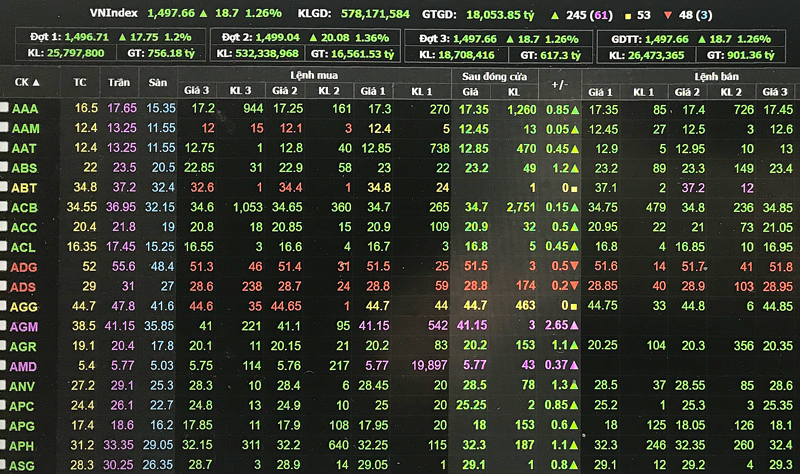
Task: Click AGM change value 2.65
Action: (x=557, y=326)
